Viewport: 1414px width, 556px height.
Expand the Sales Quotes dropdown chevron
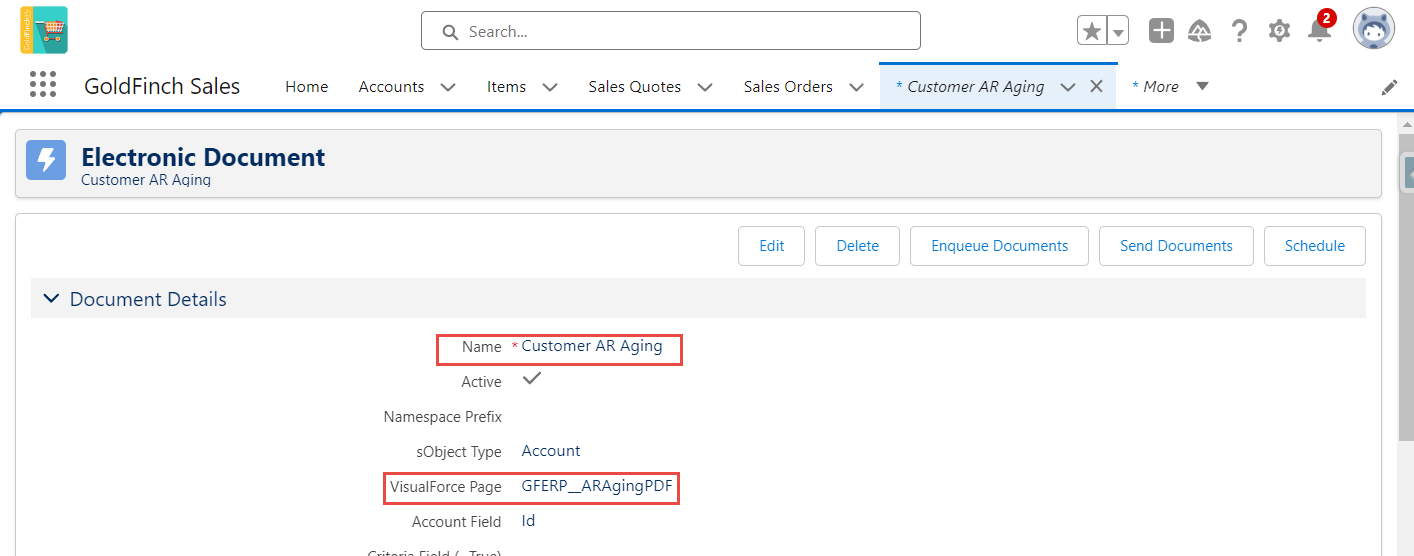click(x=705, y=87)
